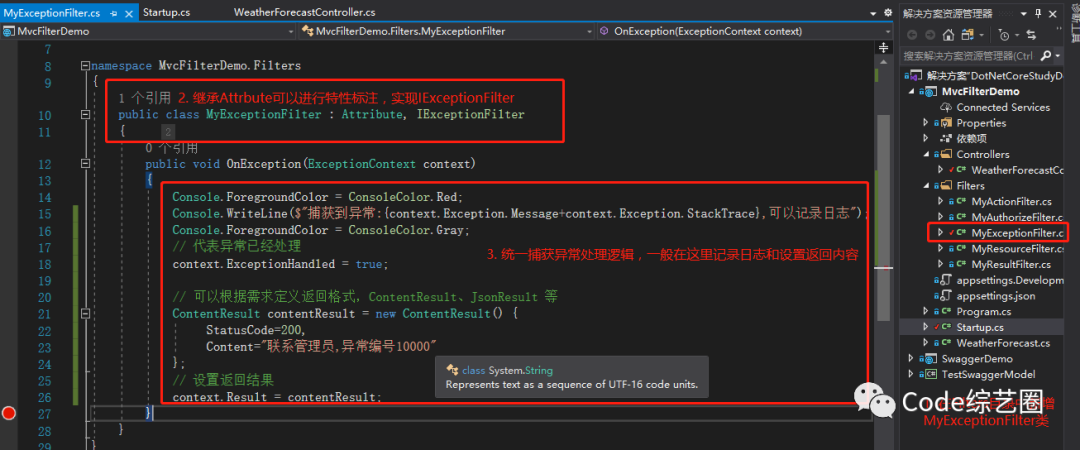Expand the Properties node
The image size is (1080, 450).
[926, 123]
